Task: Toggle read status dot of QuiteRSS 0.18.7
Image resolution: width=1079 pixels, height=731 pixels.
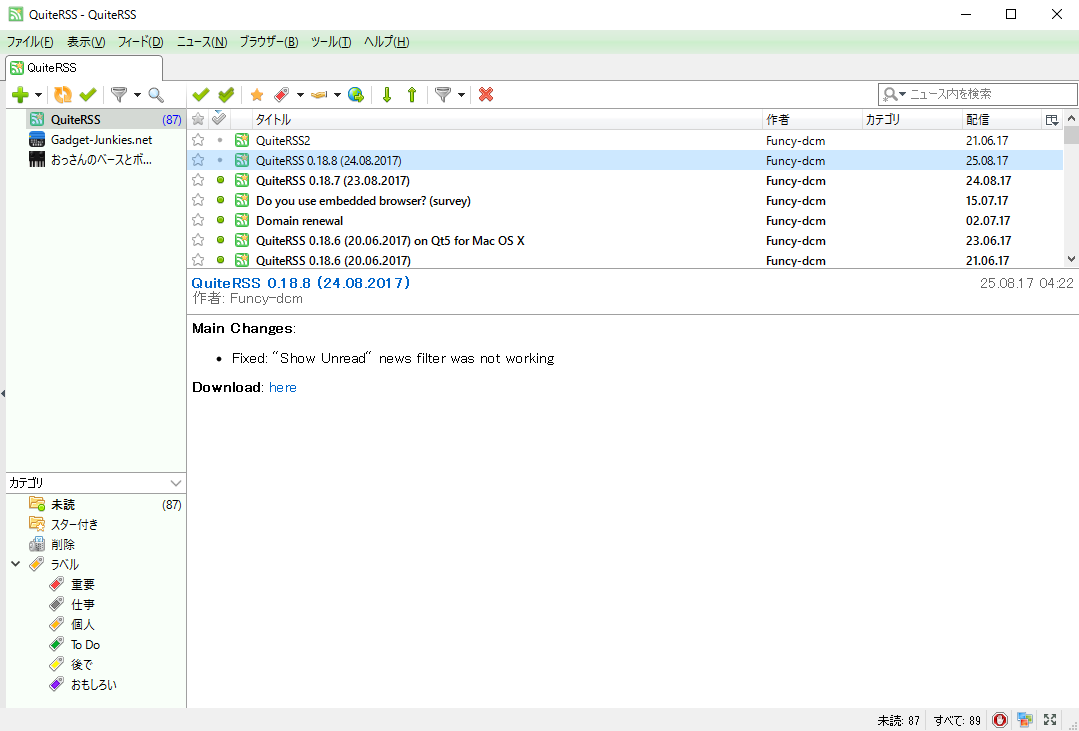Action: (x=220, y=180)
